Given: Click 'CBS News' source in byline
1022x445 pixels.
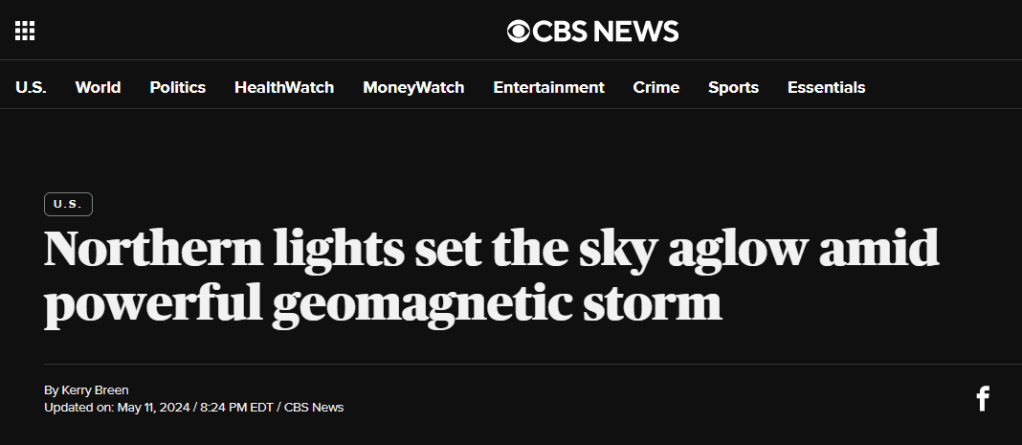Looking at the screenshot, I should (314, 407).
